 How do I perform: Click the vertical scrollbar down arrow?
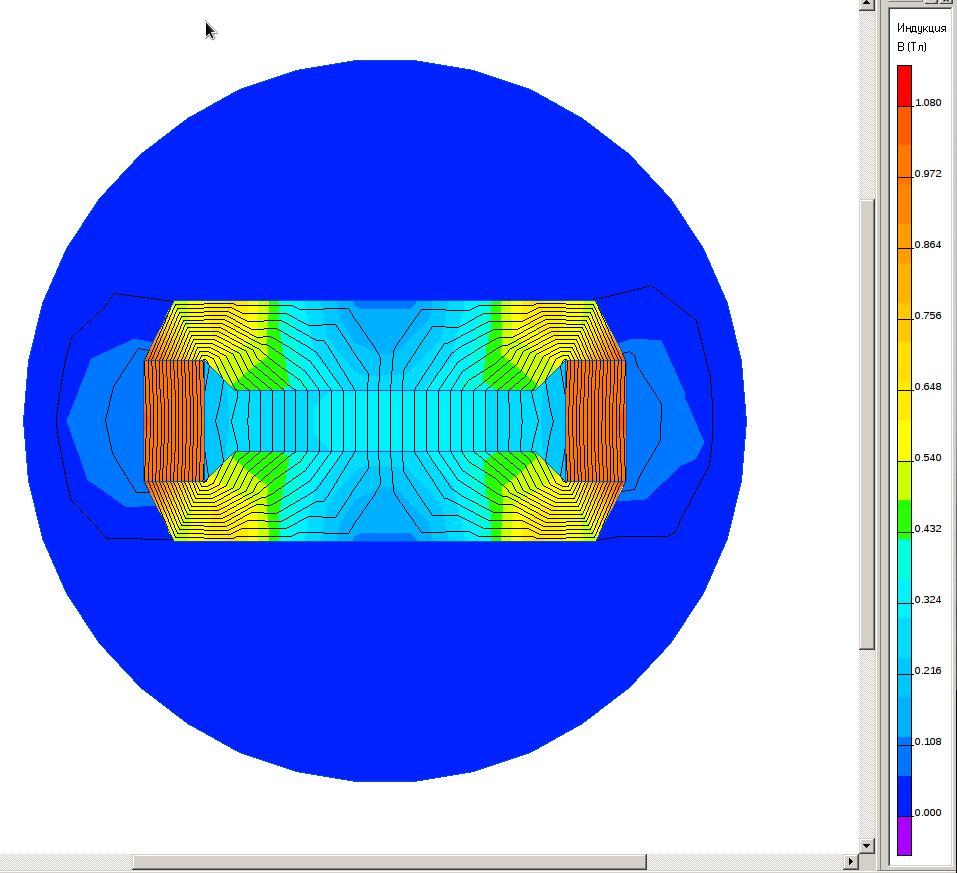(x=867, y=846)
